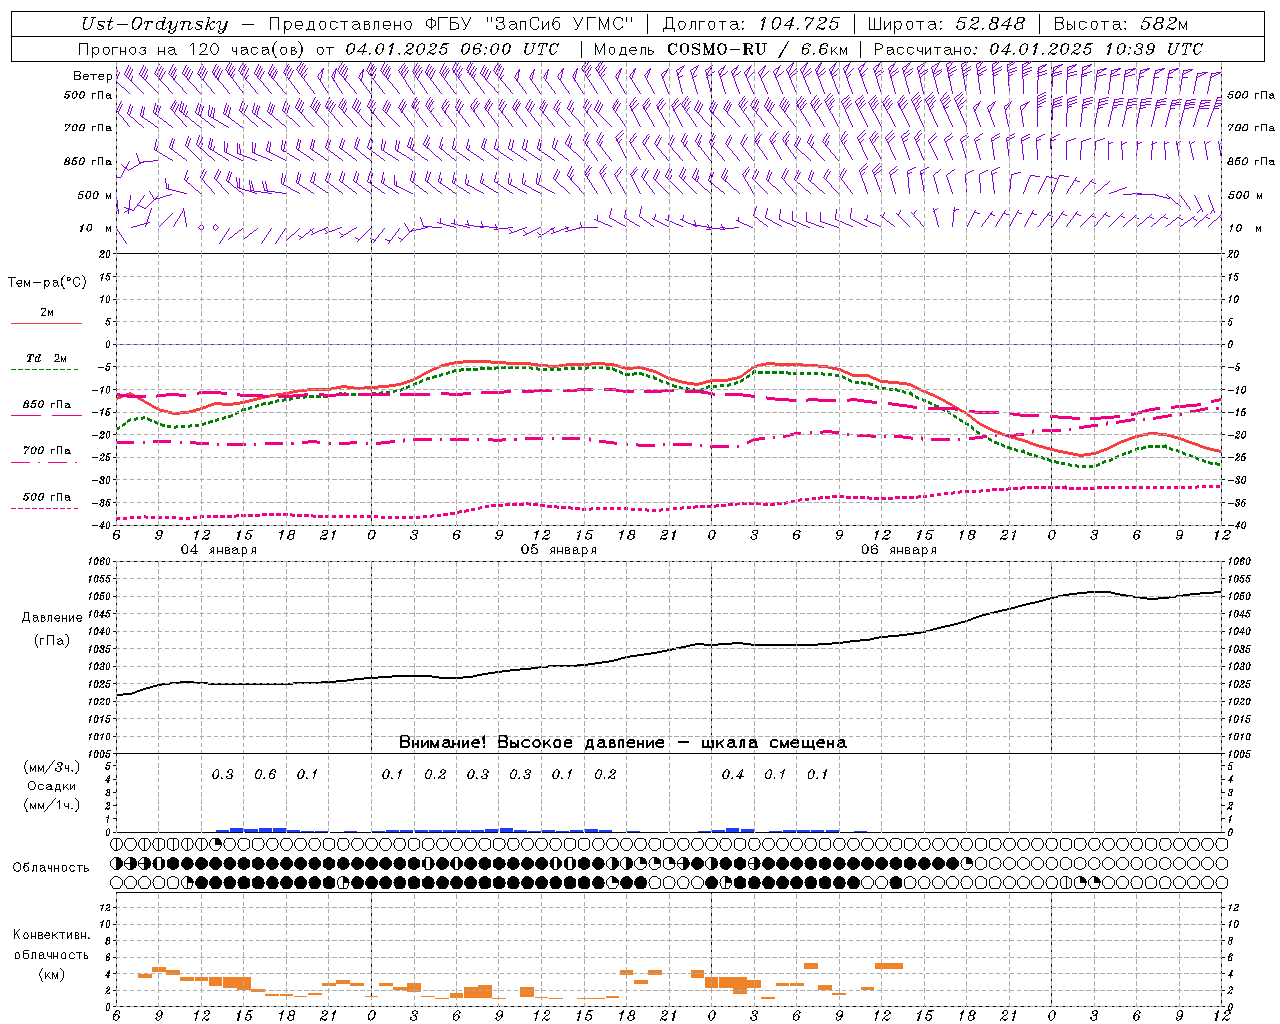Click the 'Модель COSMO-RU / 6.6км' text
This screenshot has height=1024, width=1280.
point(721,49)
